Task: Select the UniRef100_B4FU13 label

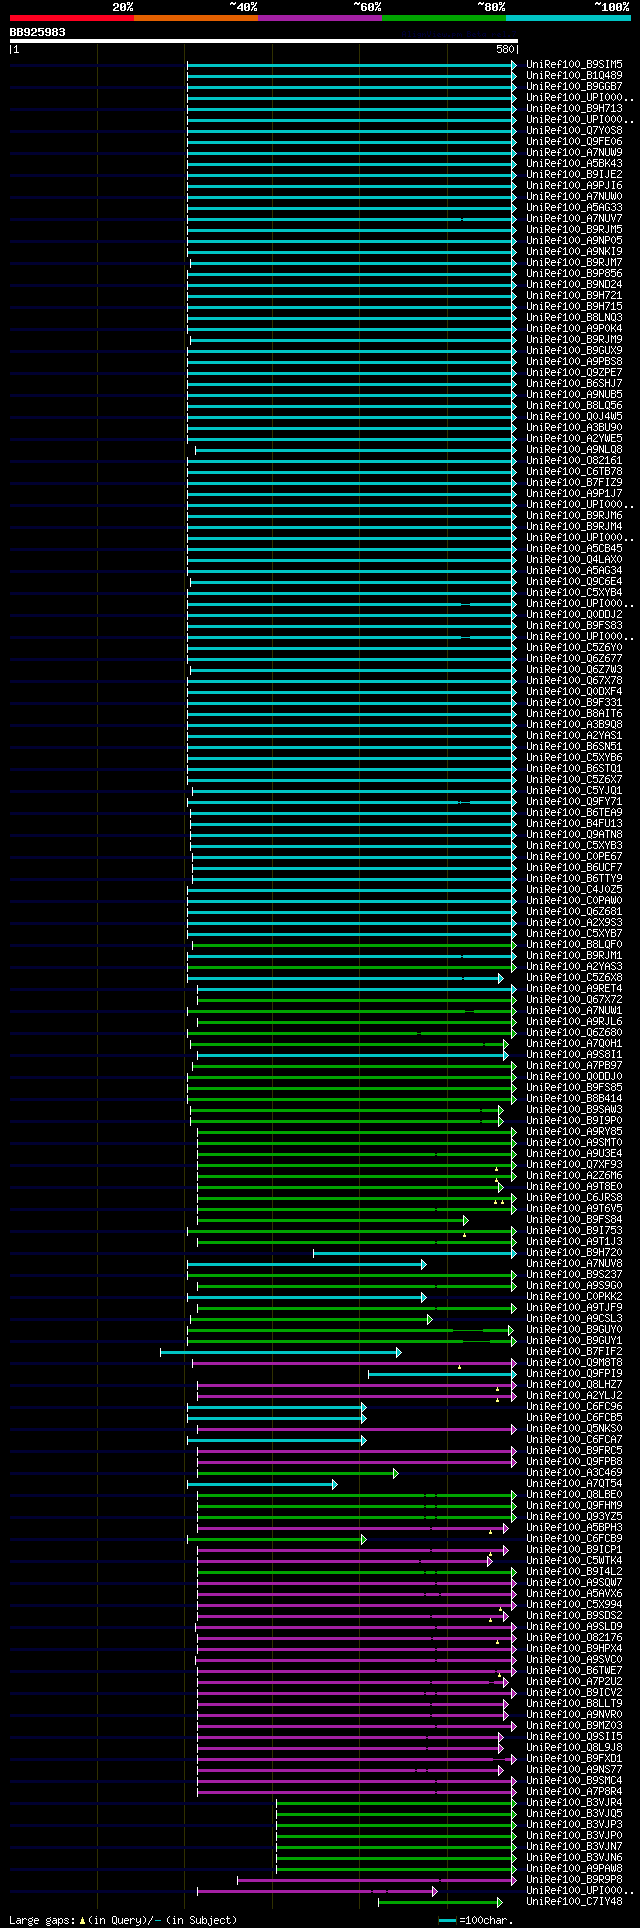Action: [574, 823]
